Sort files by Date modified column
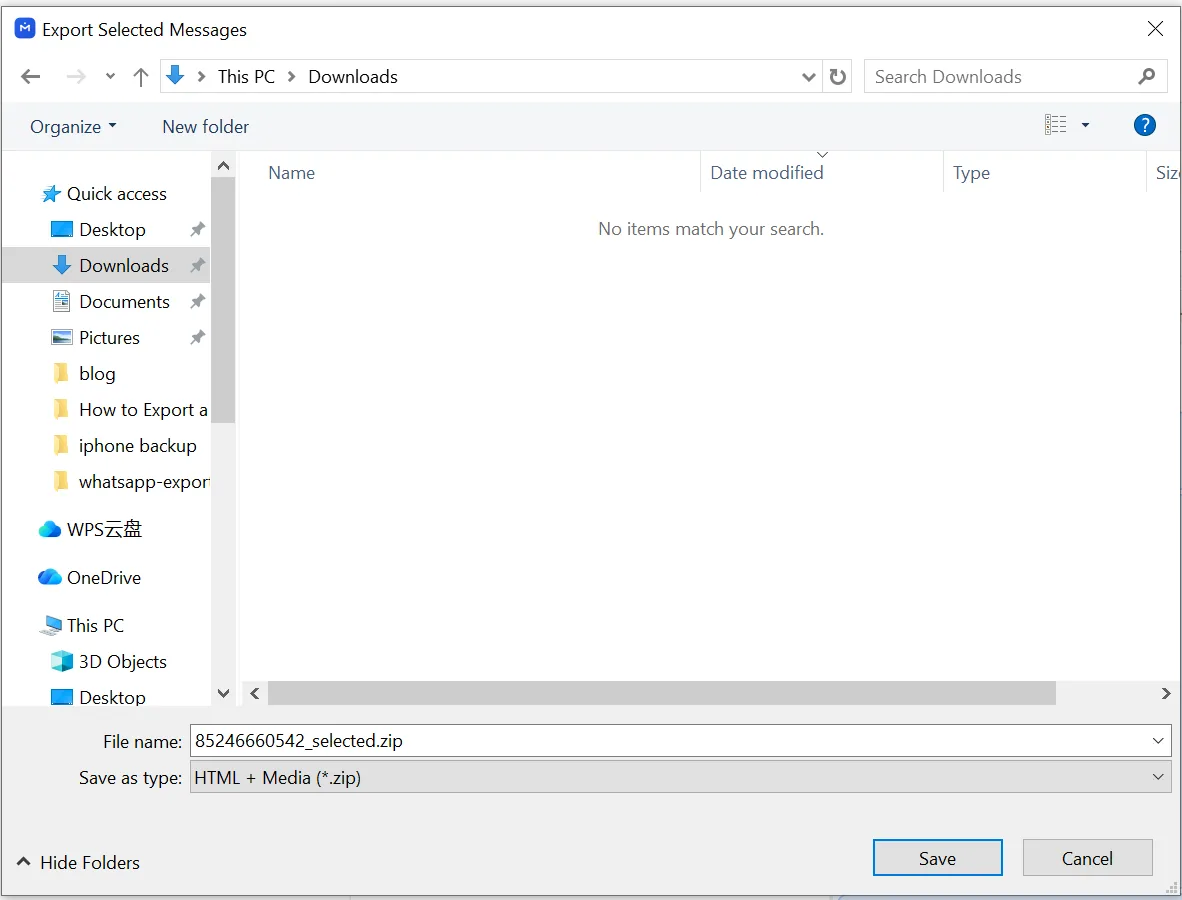This screenshot has width=1182, height=900. pyautogui.click(x=767, y=173)
